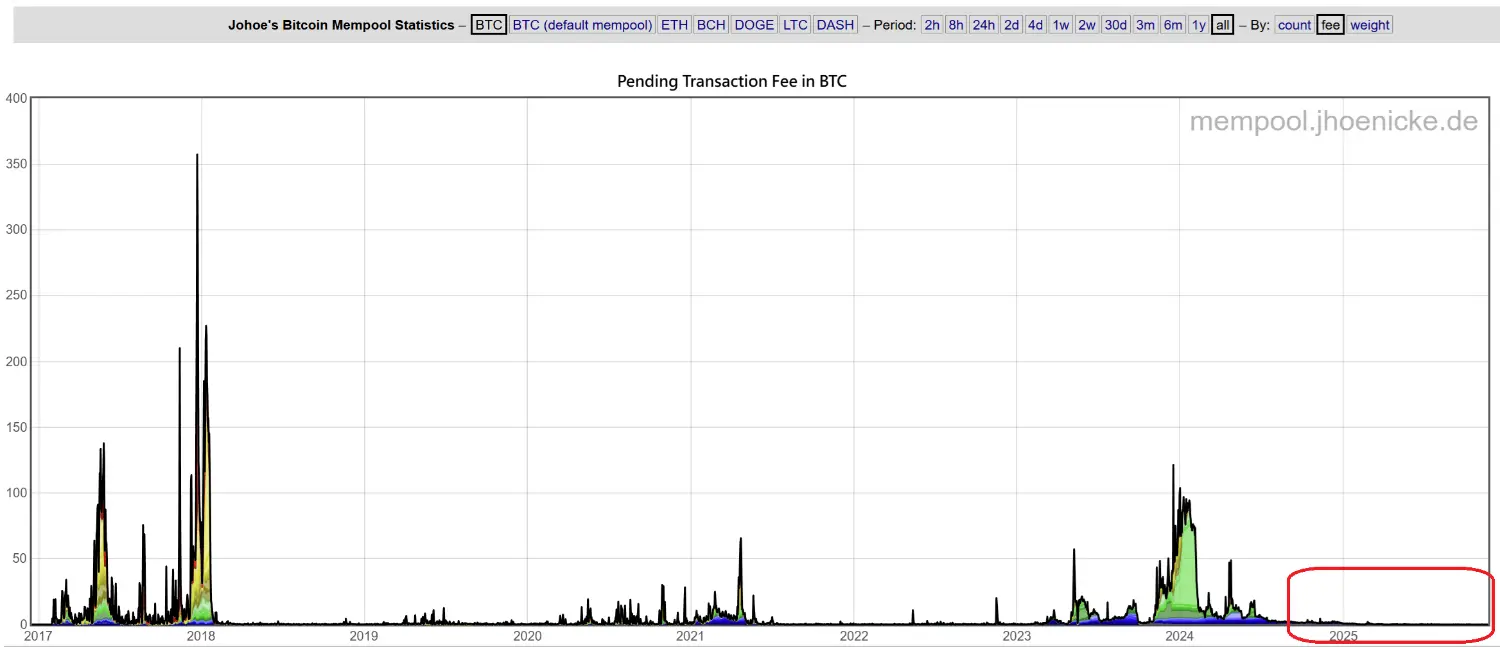Open the LTC mempool statistics
The height and width of the screenshot is (647, 1500).
point(795,25)
